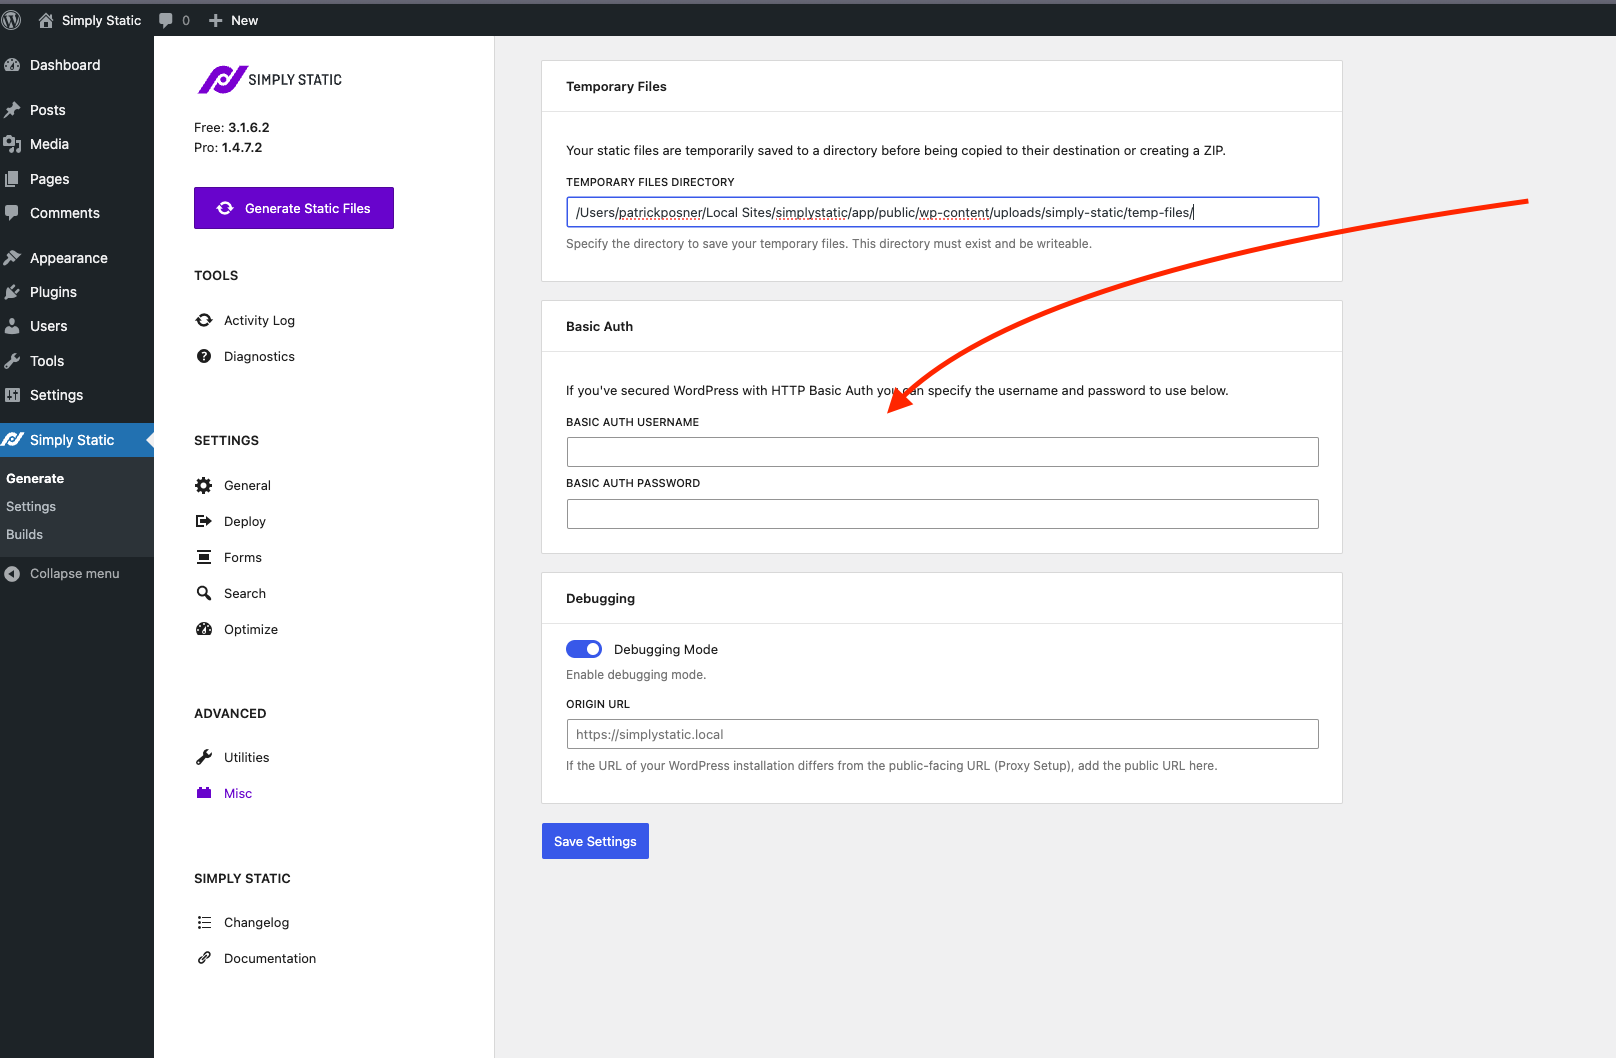Image resolution: width=1616 pixels, height=1058 pixels.
Task: Click the Search magnifier icon
Action: (204, 593)
